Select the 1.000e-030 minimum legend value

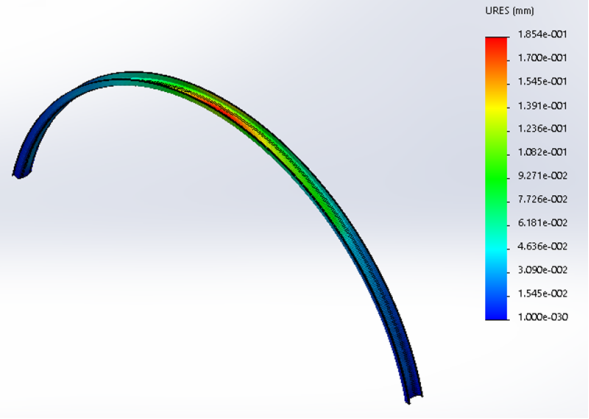point(542,317)
